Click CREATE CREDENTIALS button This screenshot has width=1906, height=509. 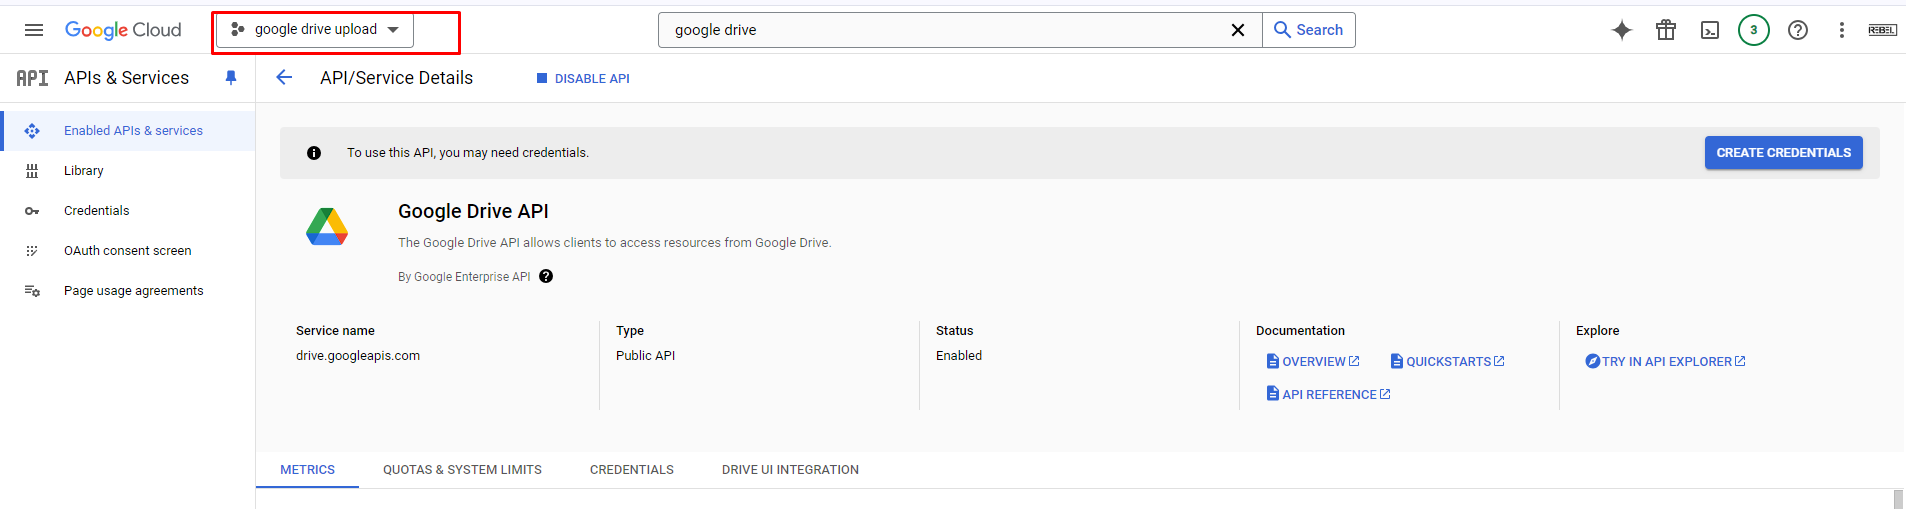pyautogui.click(x=1783, y=153)
